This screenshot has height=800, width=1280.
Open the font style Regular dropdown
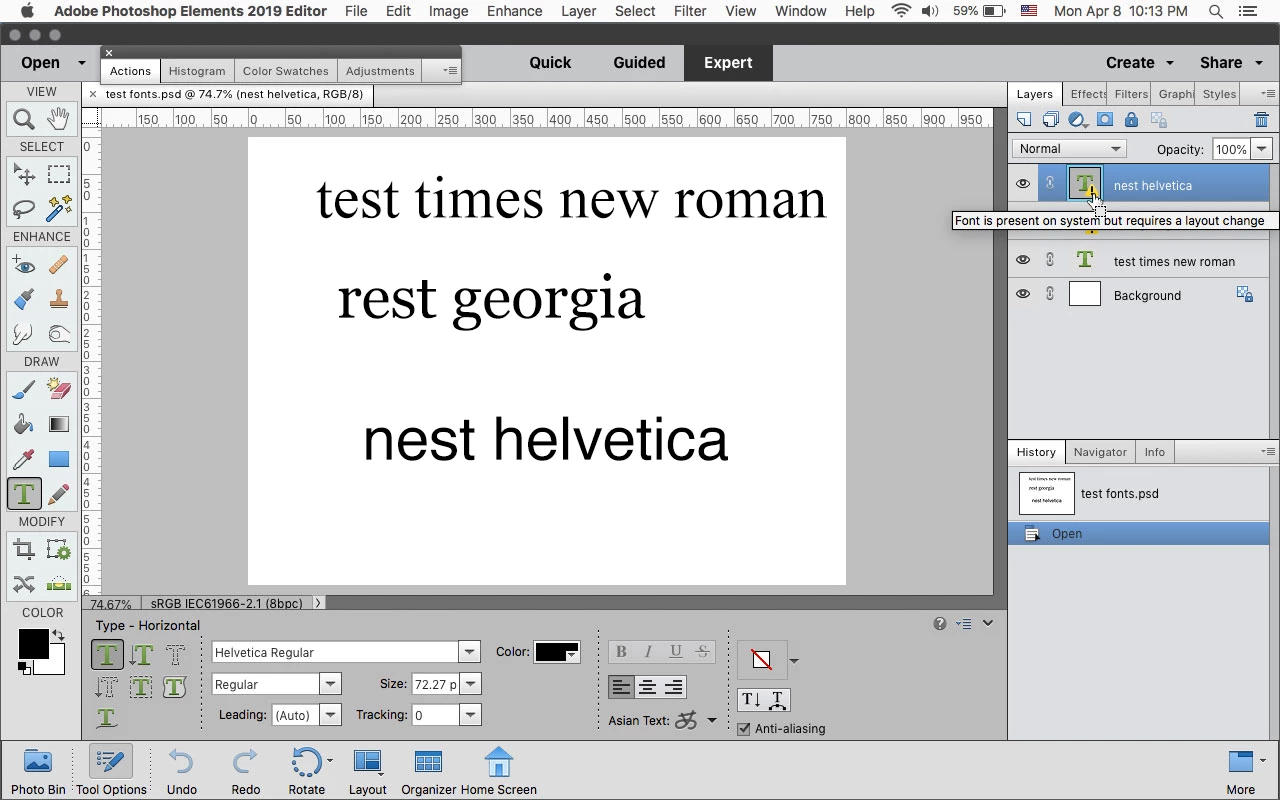pyautogui.click(x=330, y=684)
